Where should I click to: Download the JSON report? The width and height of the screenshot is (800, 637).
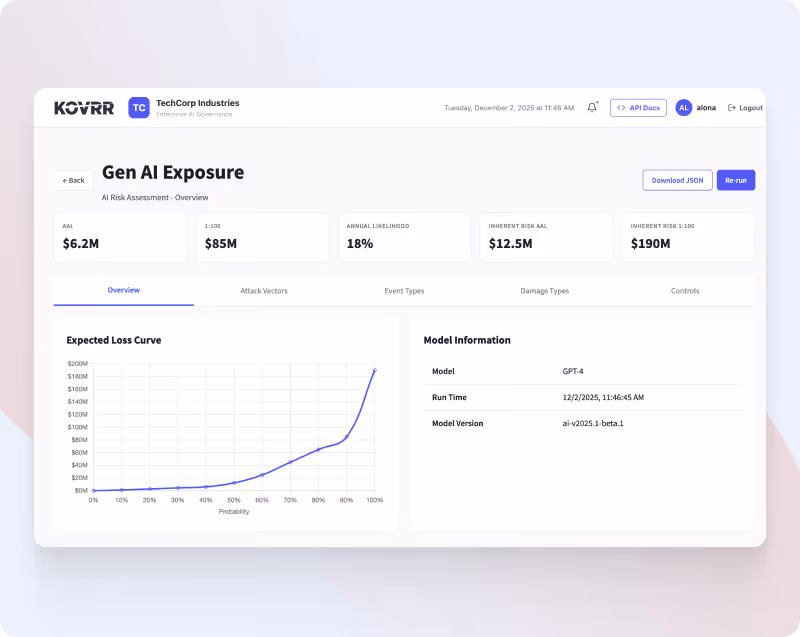(x=678, y=181)
